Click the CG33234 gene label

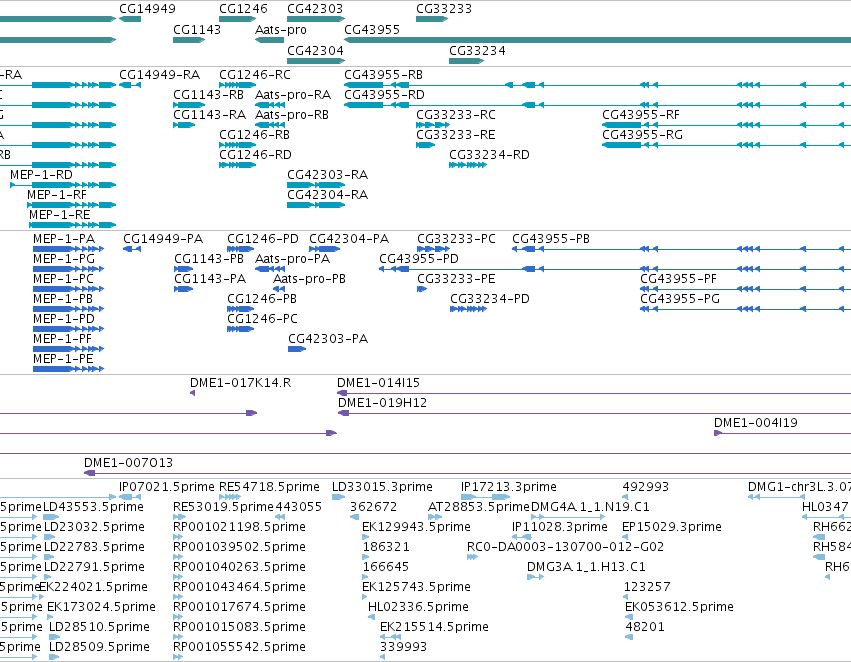click(477, 50)
